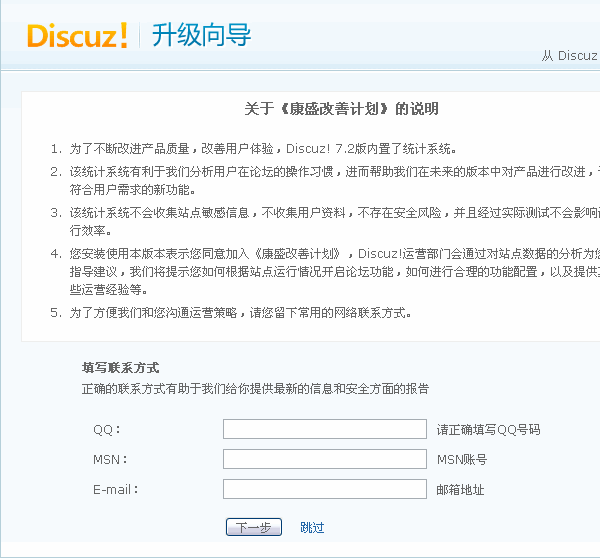Click the QQ: field label
Viewport: 600px width, 560px height.
click(106, 430)
